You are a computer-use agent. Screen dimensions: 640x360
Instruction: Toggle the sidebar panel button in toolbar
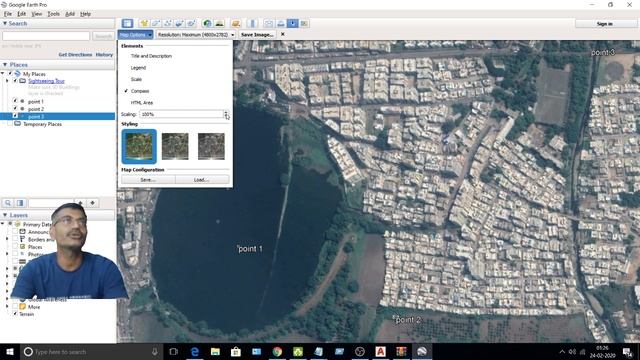tap(127, 23)
